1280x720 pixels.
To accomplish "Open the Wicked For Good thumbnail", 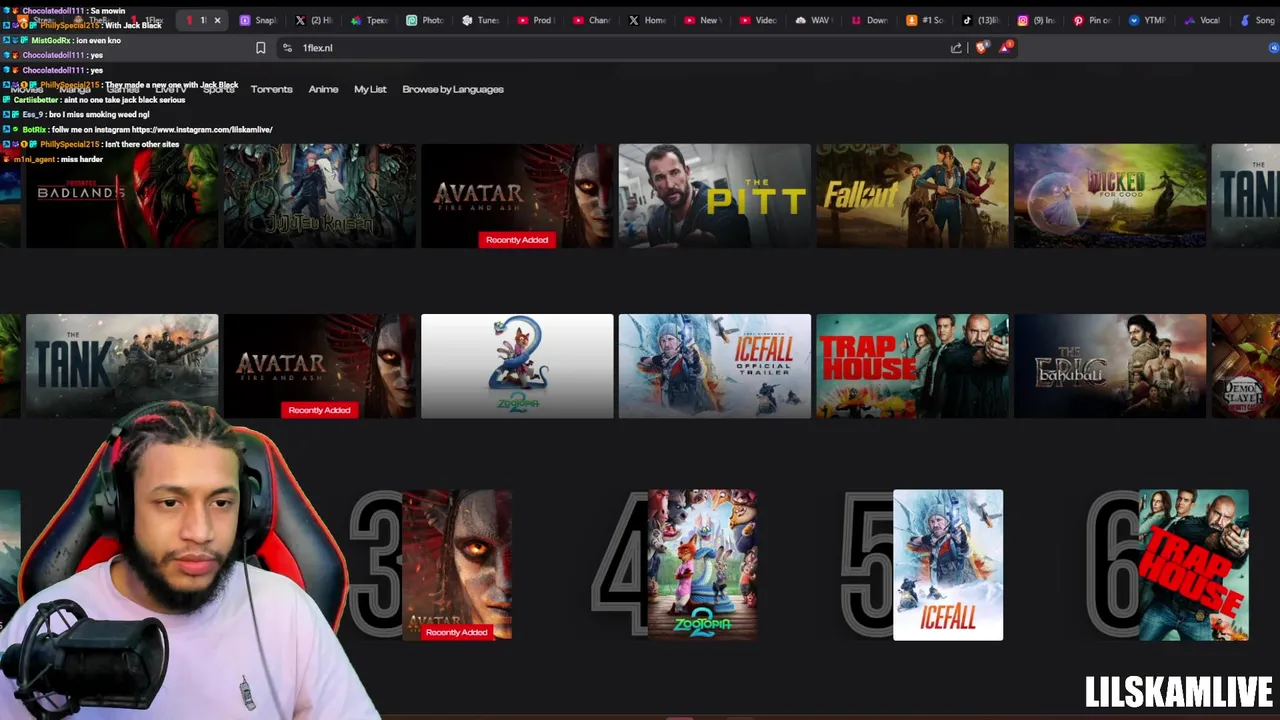I will pyautogui.click(x=1110, y=196).
